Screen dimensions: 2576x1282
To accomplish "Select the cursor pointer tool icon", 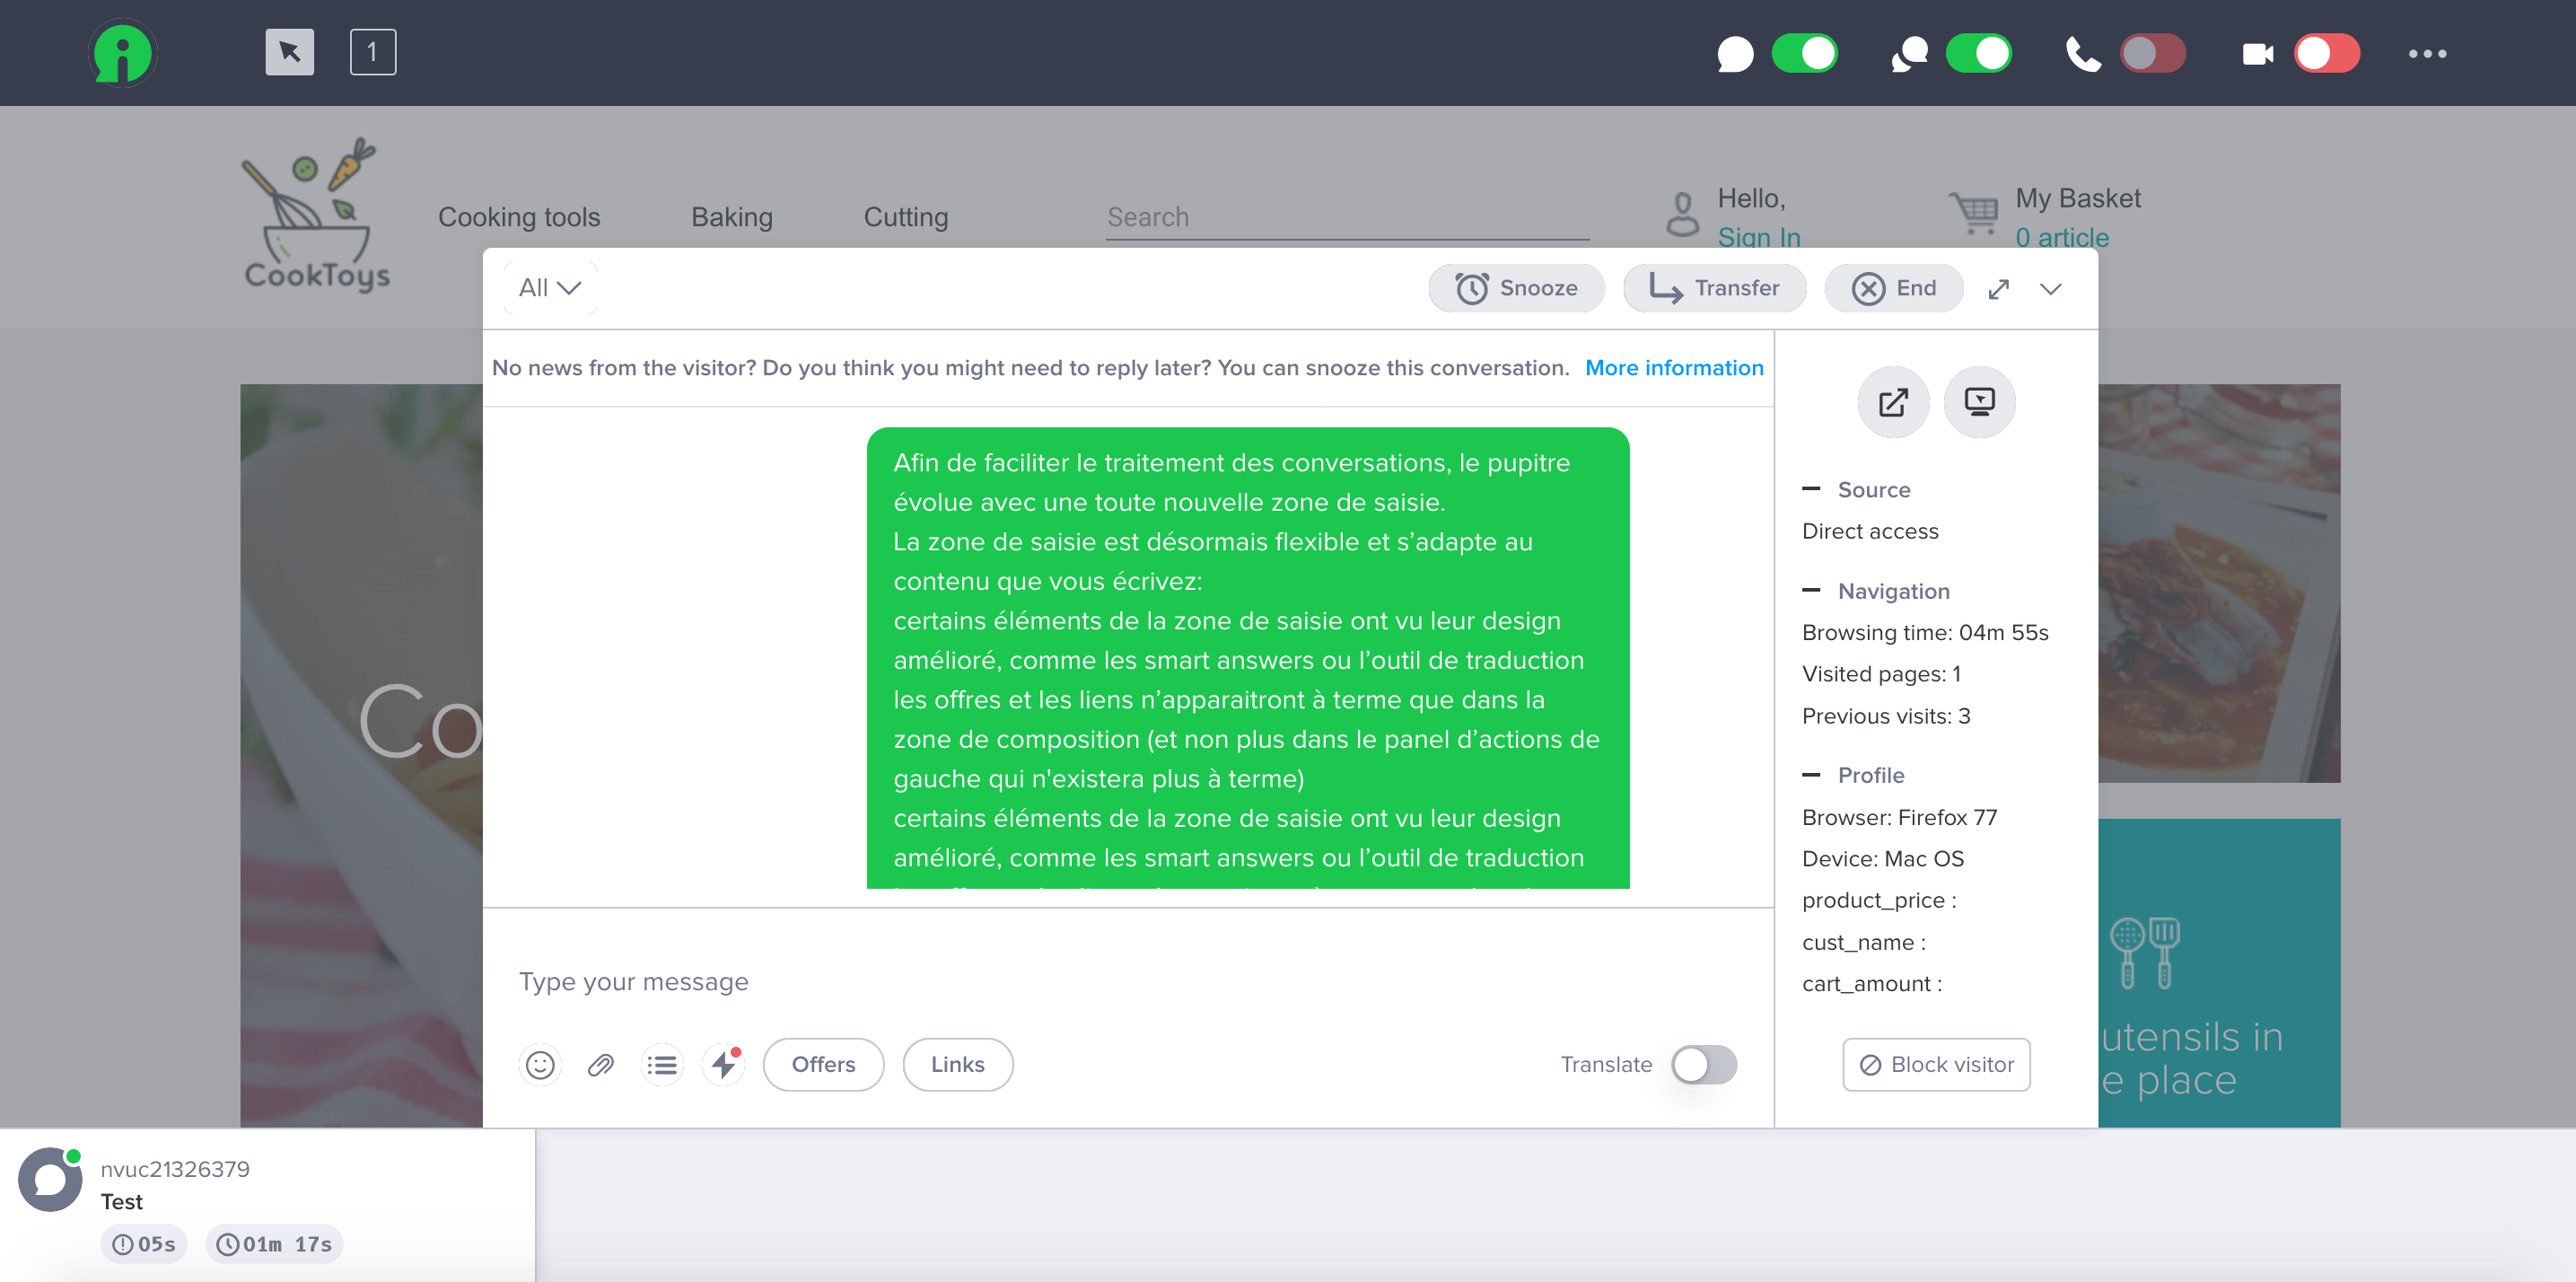I will click(289, 52).
